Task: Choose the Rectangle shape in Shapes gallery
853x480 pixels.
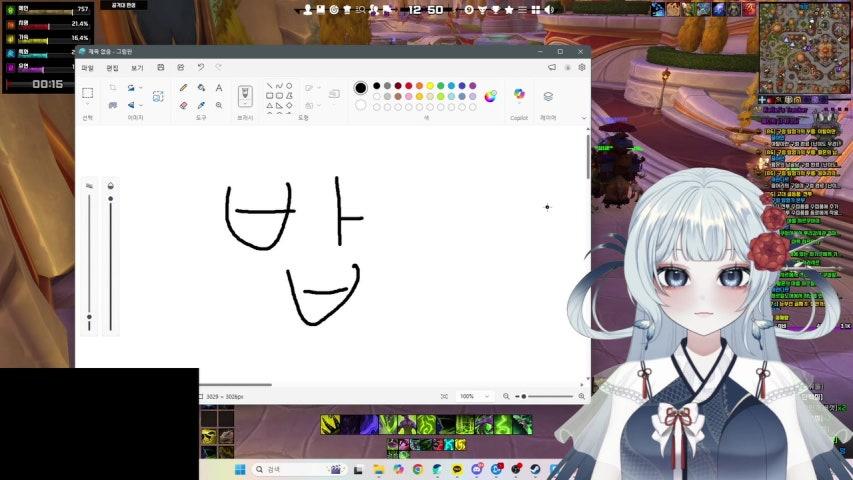Action: point(269,96)
